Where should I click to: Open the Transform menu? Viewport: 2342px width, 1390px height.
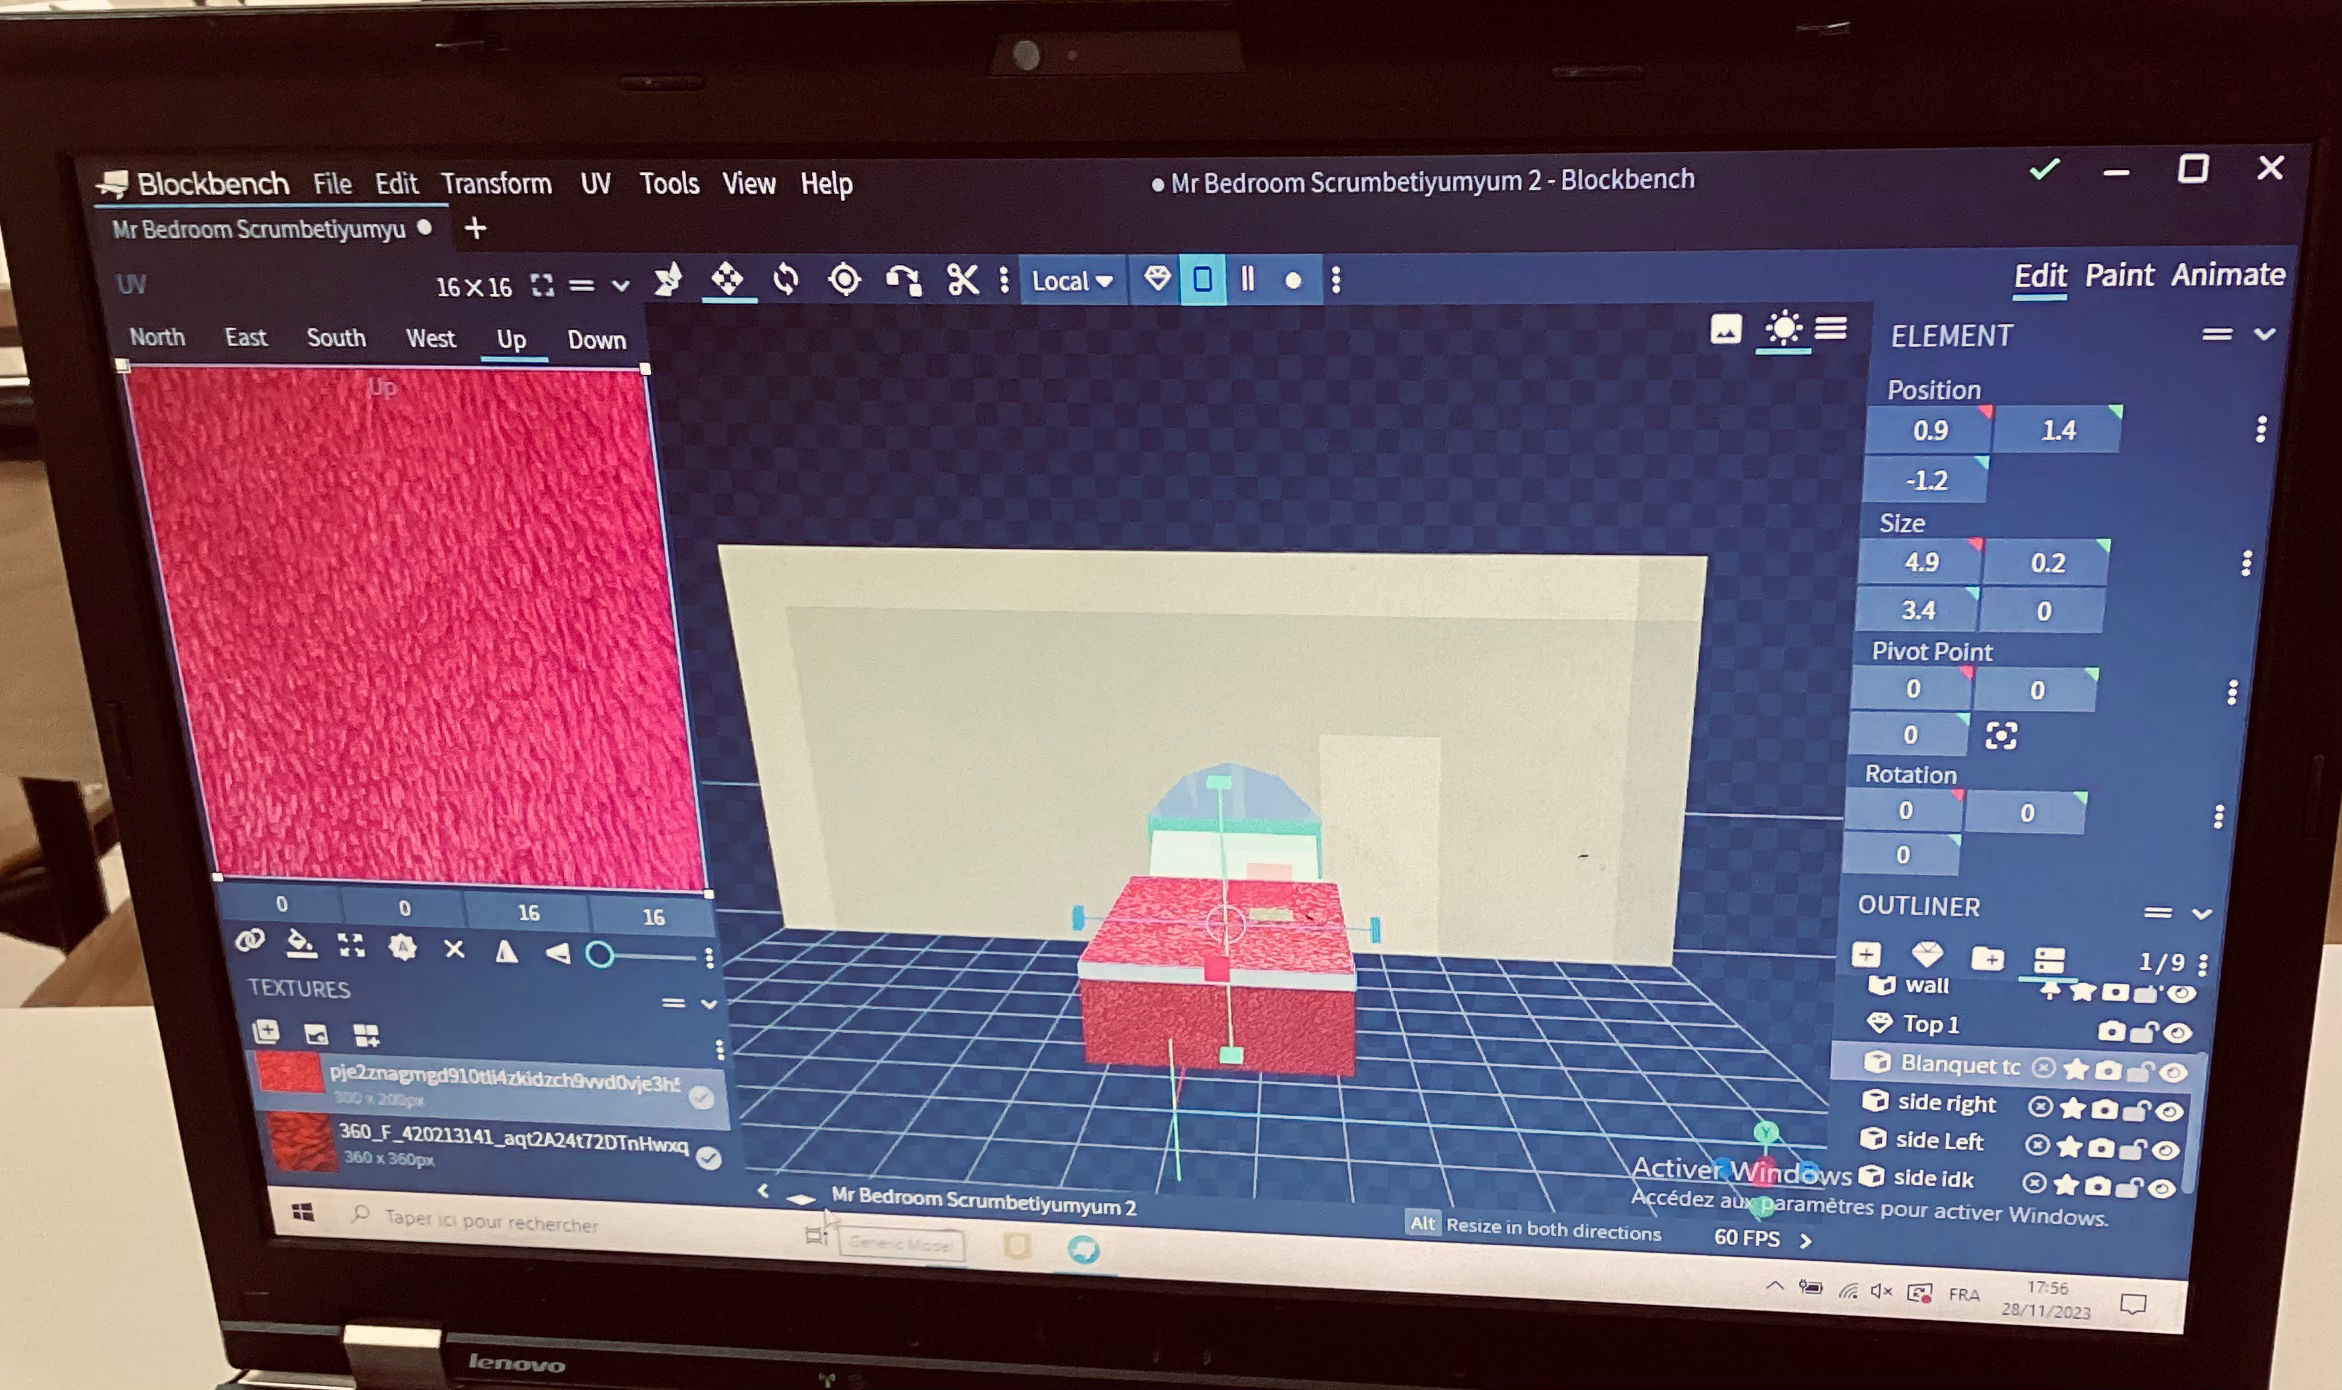point(496,184)
